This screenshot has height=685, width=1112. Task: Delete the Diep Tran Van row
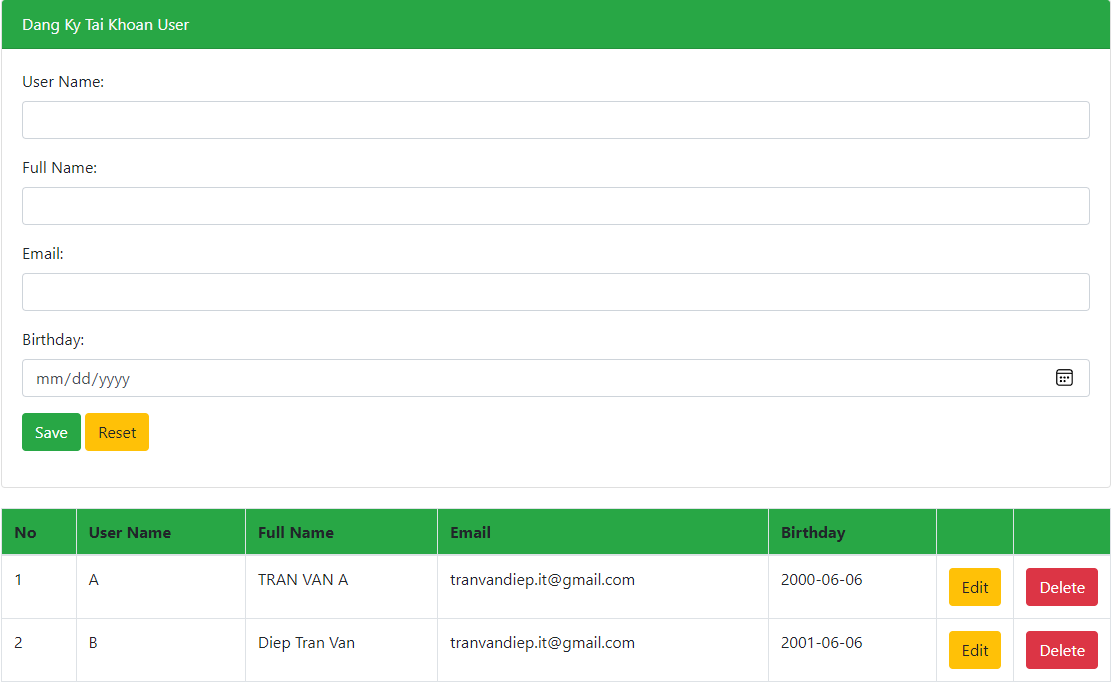point(1061,650)
